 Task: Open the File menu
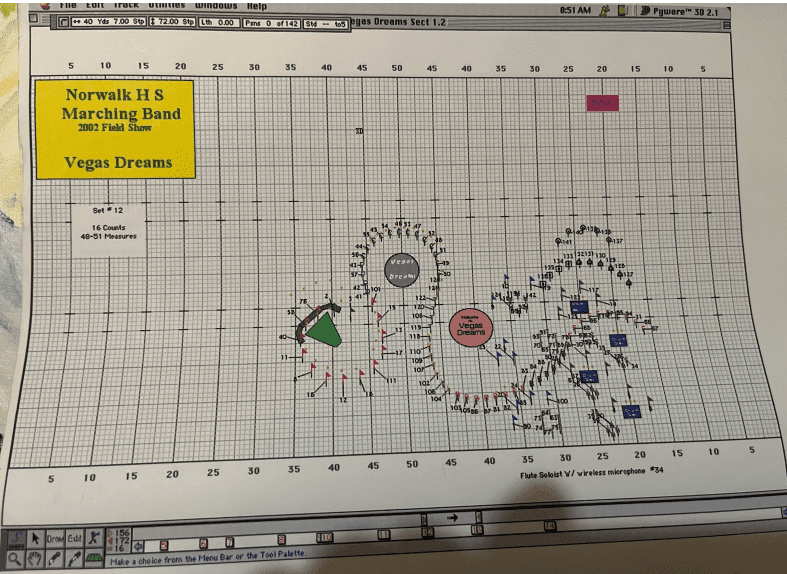tap(68, 5)
